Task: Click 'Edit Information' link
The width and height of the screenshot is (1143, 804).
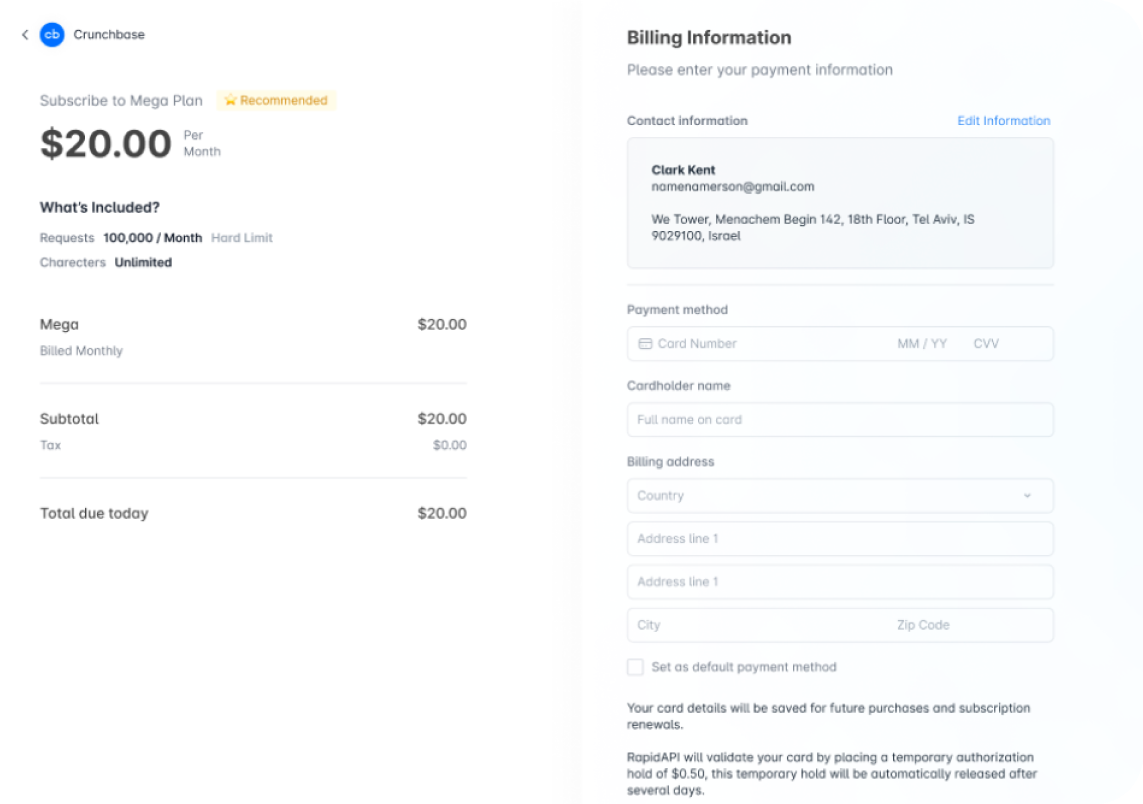Action: 1004,120
